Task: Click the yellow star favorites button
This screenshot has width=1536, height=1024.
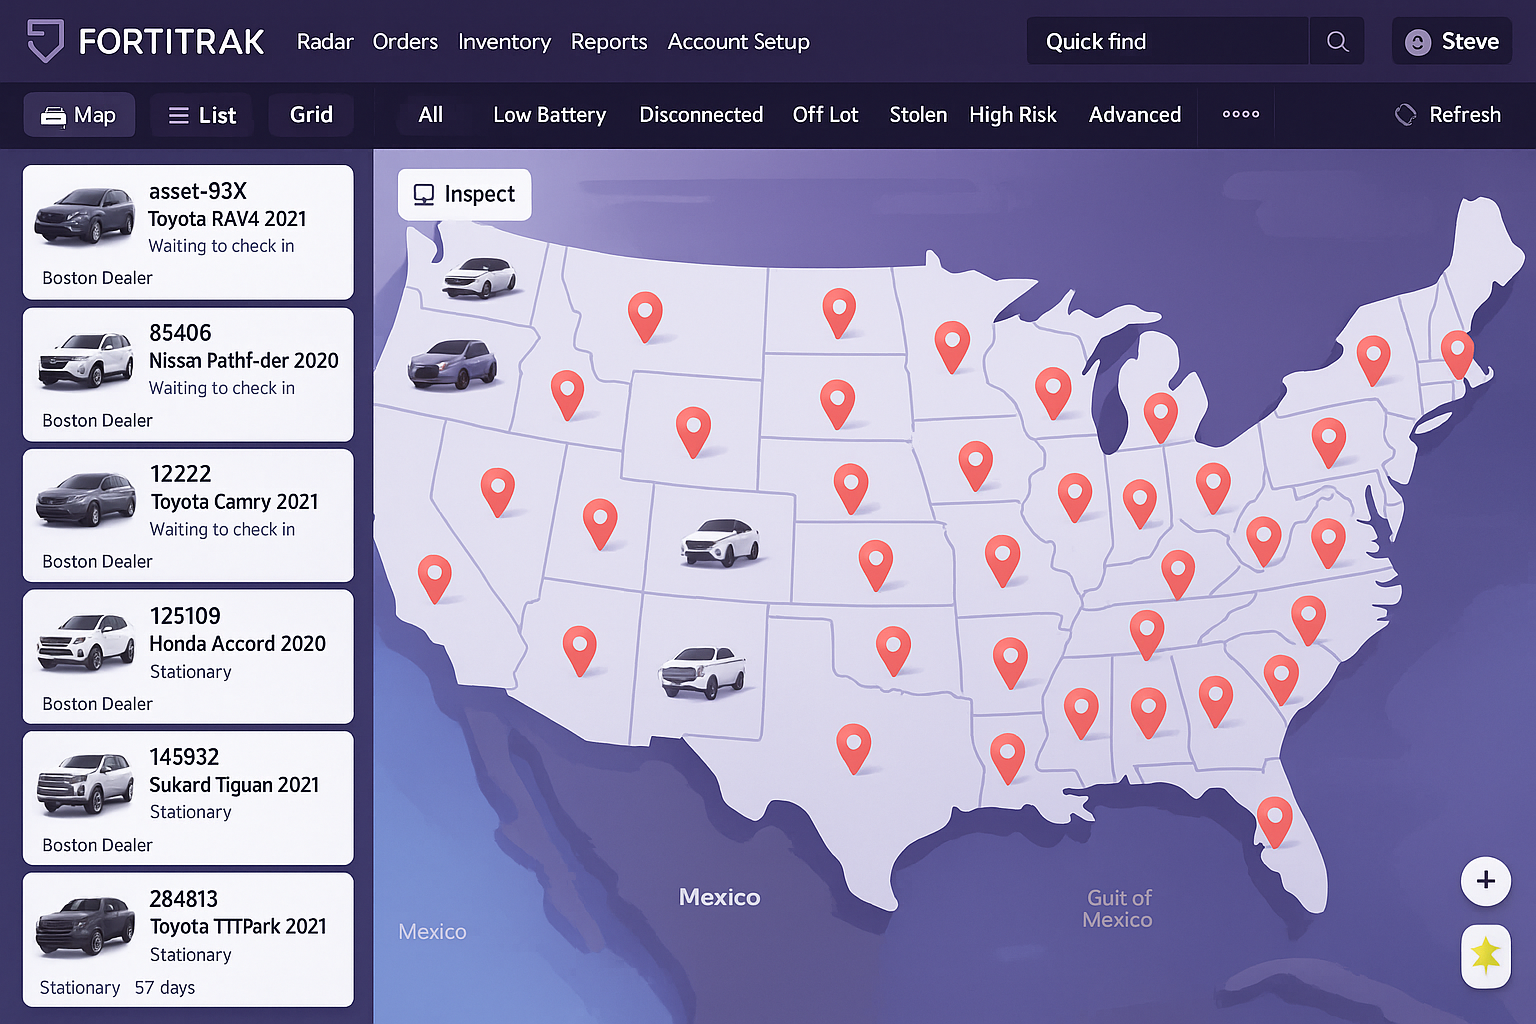Action: [x=1485, y=955]
